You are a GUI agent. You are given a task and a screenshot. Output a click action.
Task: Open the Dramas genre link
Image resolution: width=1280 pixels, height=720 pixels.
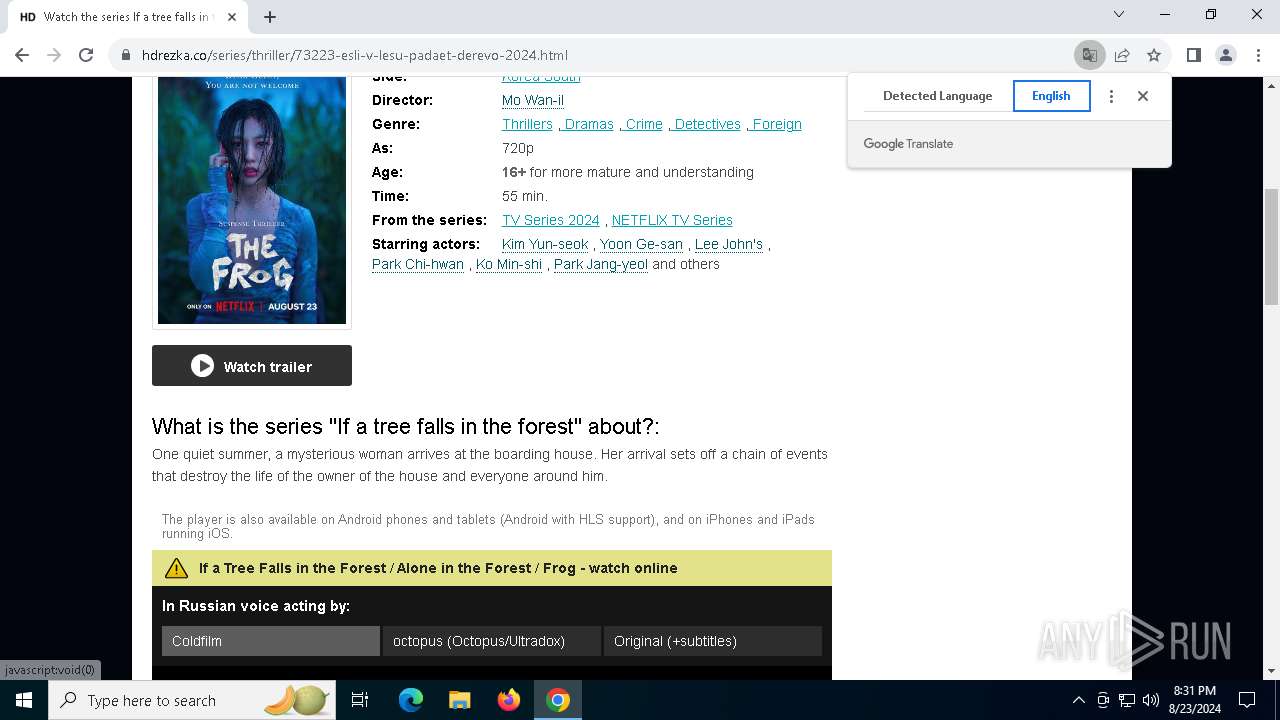(588, 124)
